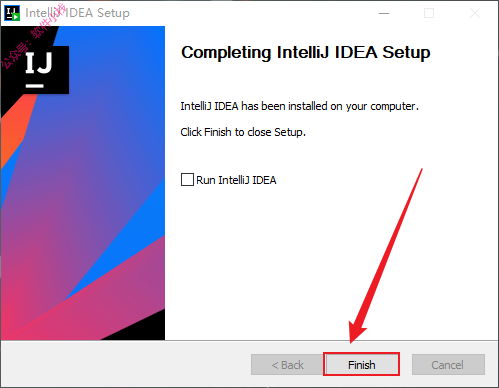
Task: Minimize the IntelliJ IDEA Setup window
Action: 384,13
